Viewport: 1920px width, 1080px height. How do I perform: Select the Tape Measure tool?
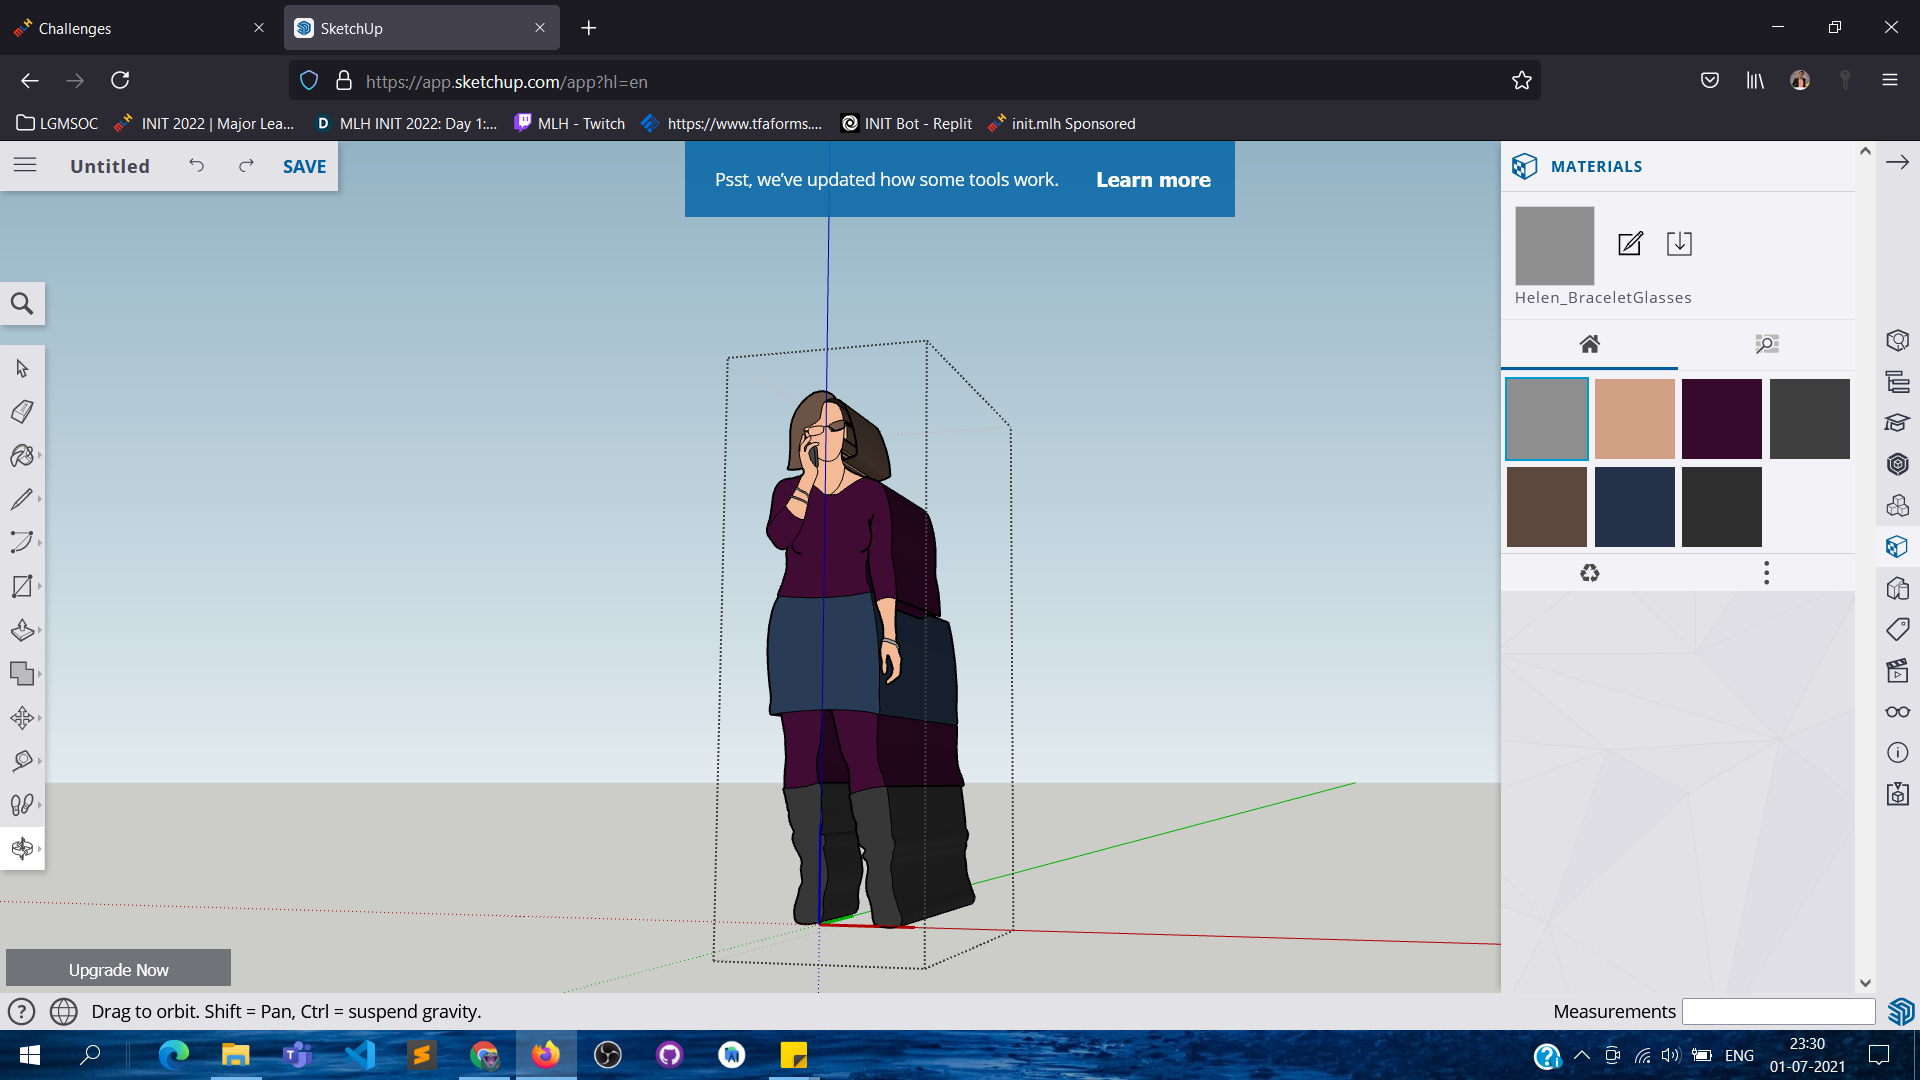[x=22, y=760]
